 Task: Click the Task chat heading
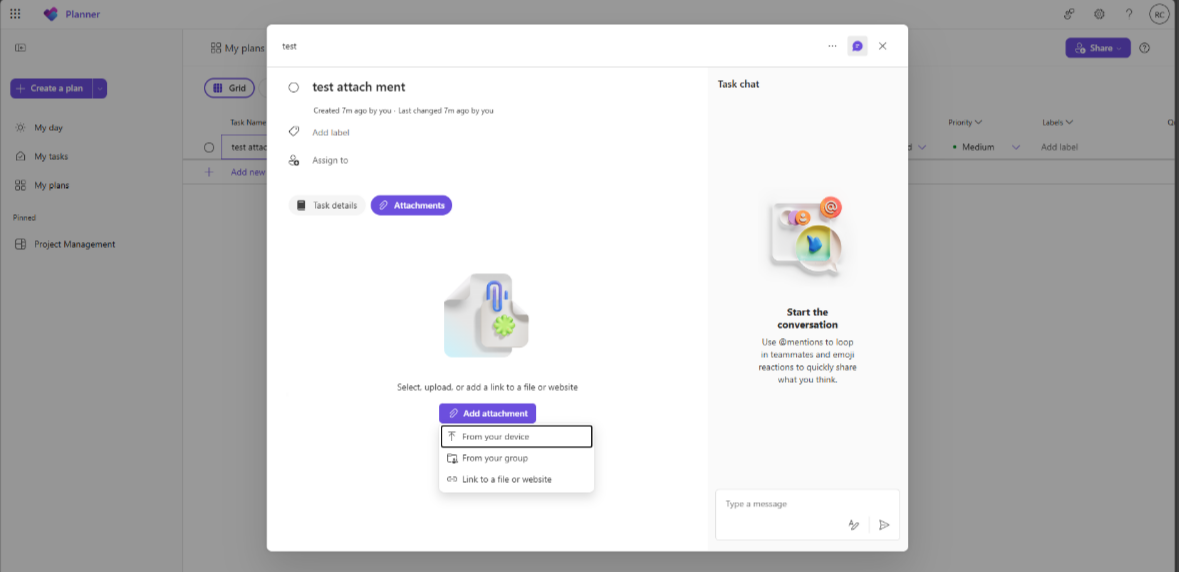pos(738,84)
